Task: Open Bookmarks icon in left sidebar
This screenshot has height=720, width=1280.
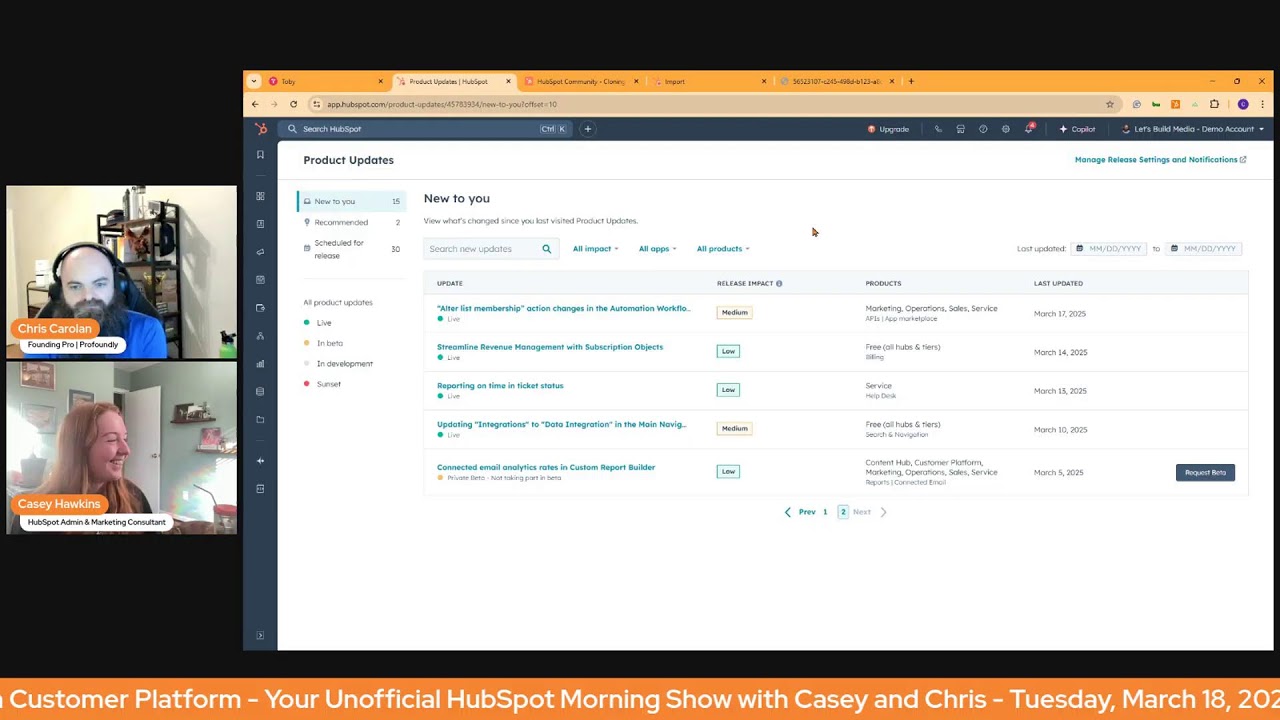Action: pyautogui.click(x=260, y=155)
